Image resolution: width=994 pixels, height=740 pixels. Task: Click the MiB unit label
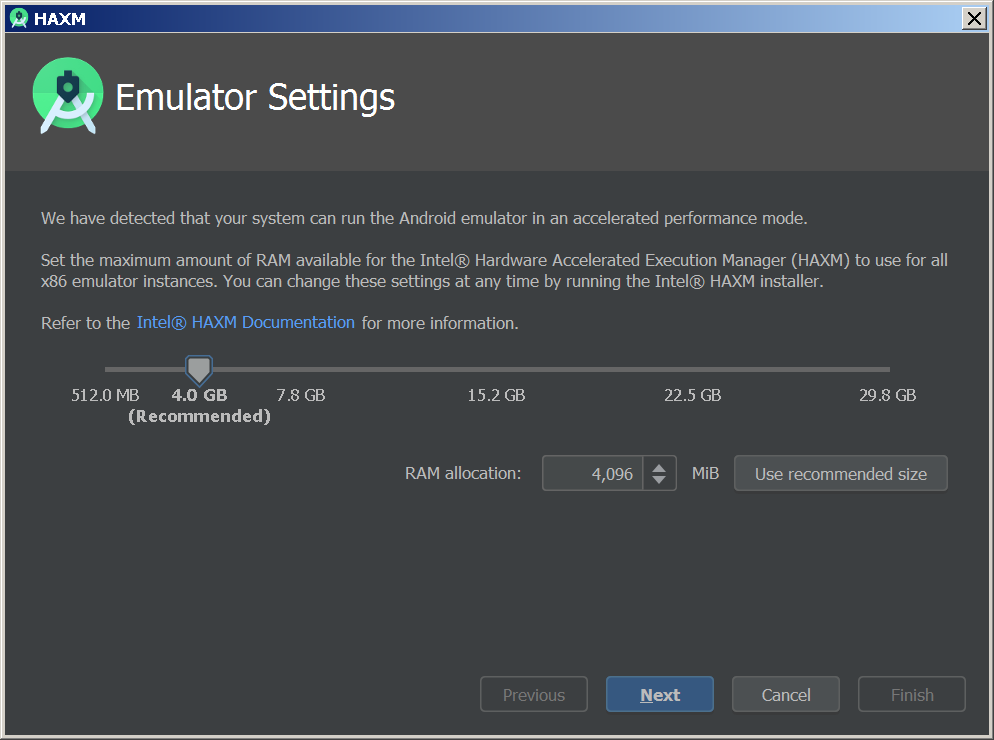pos(705,473)
